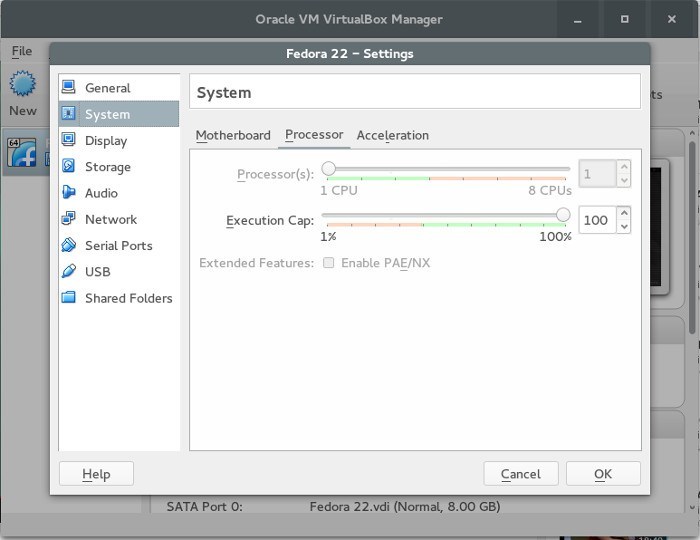The width and height of the screenshot is (700, 540).
Task: Select the Shared Folders folder icon
Action: 68,297
